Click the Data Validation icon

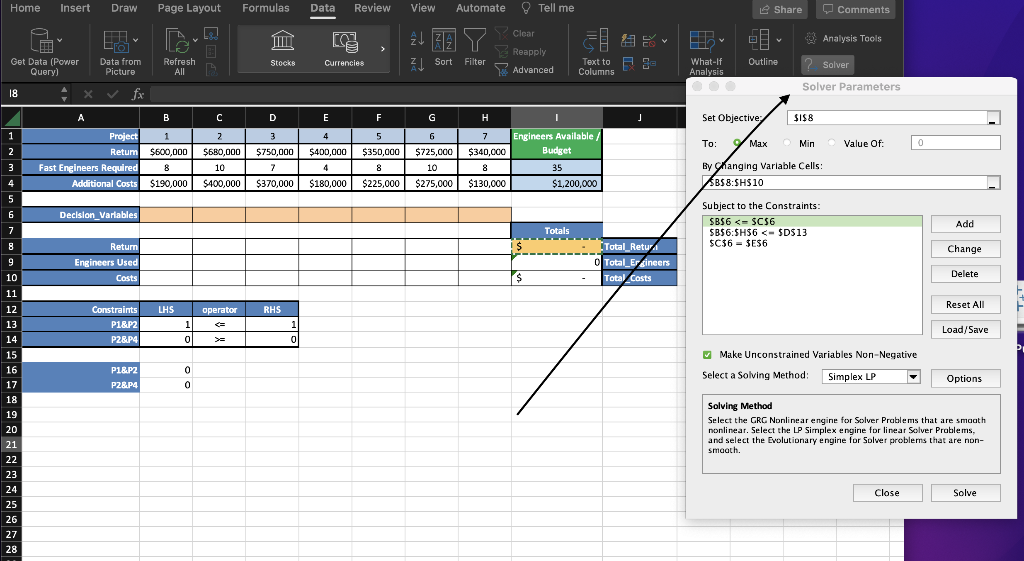(x=649, y=40)
